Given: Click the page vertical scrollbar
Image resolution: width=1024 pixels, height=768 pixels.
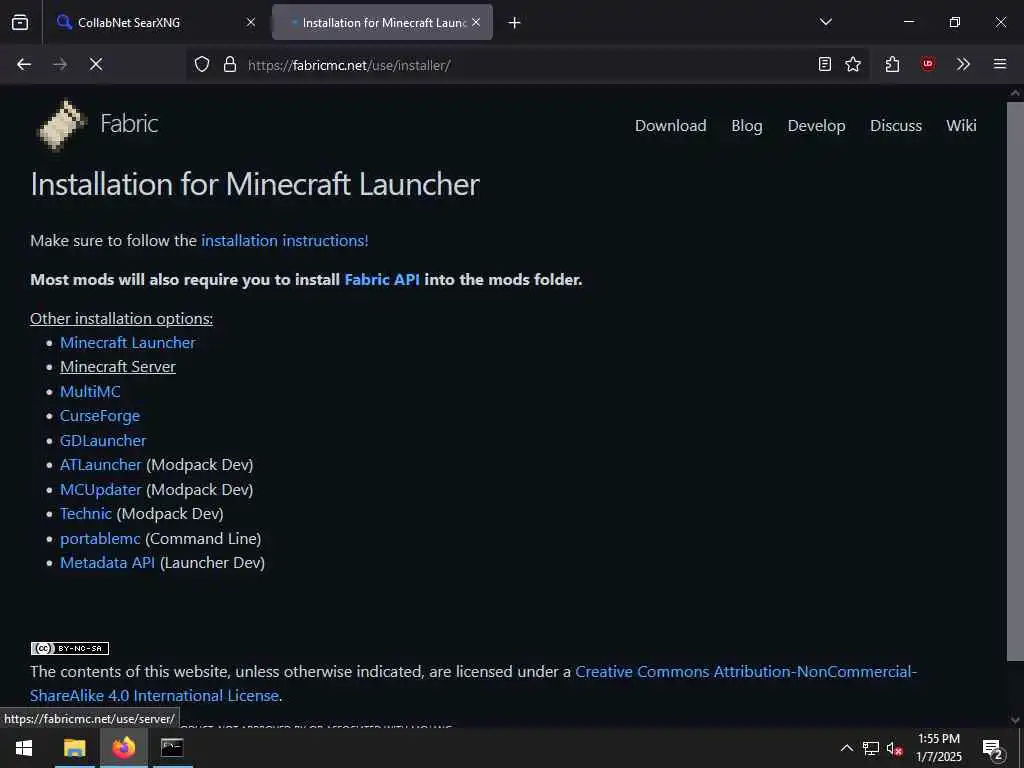Looking at the screenshot, I should 1015,380.
